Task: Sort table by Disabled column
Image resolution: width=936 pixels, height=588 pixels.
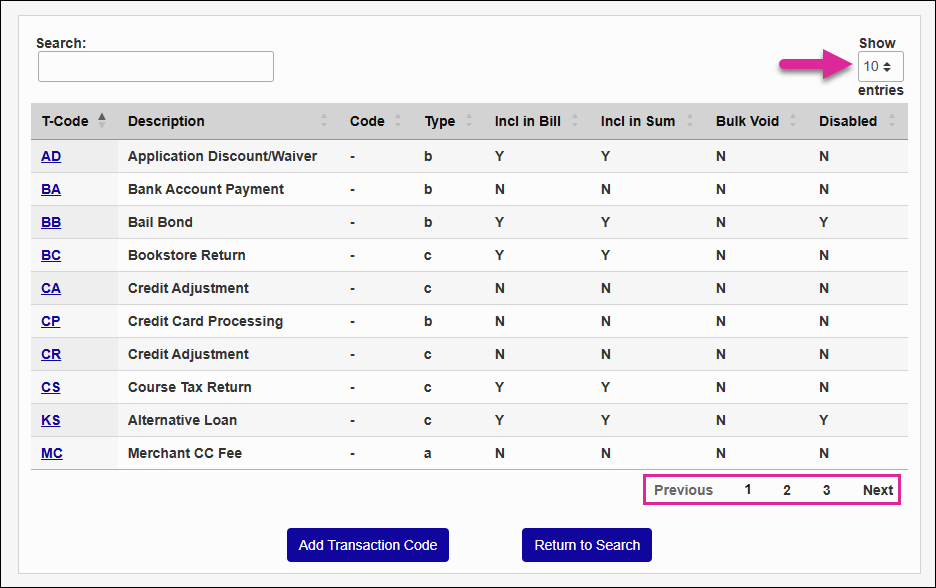Action: (858, 121)
